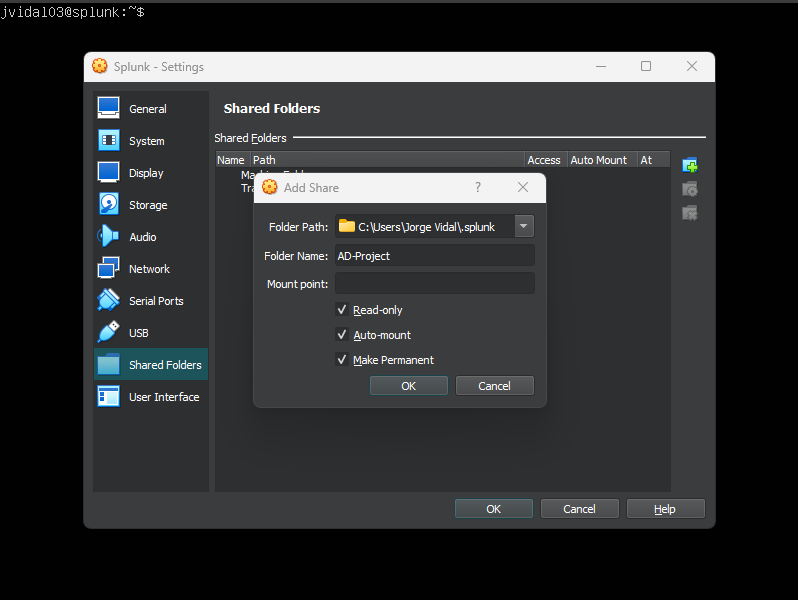Click the add new shared folder icon
798x600 pixels.
[x=690, y=165]
